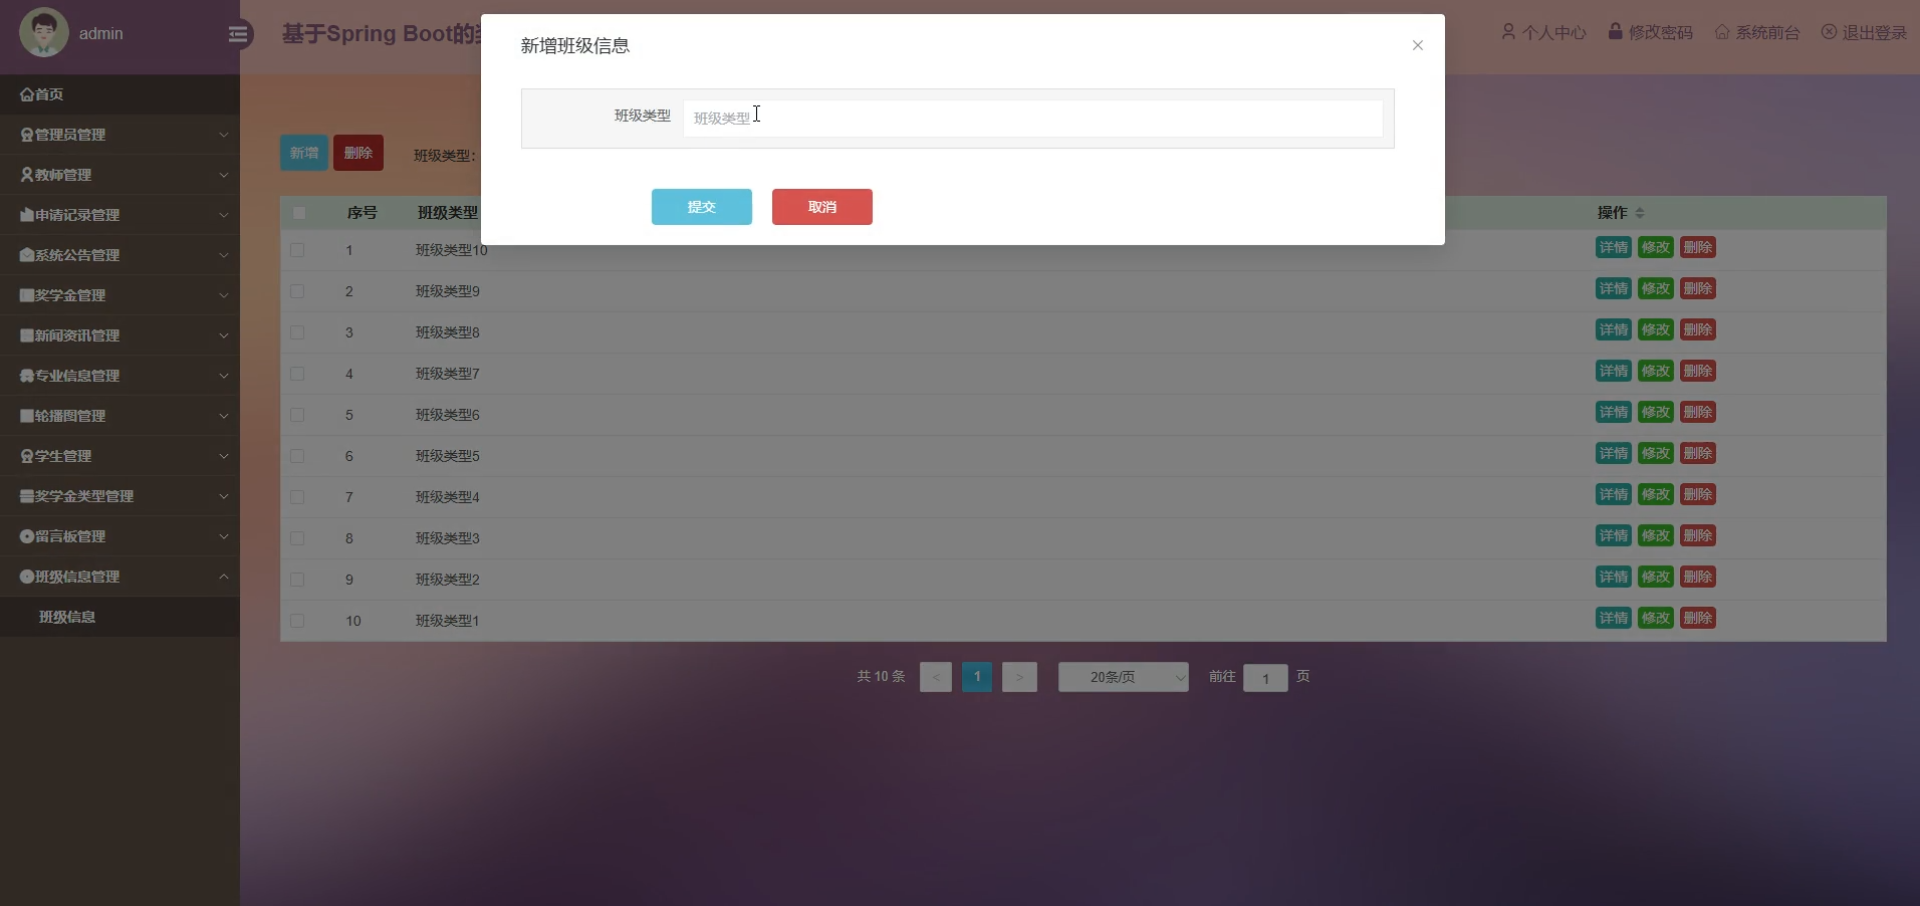This screenshot has width=1920, height=906.
Task: Check the row for 班级类型5
Action: [297, 456]
